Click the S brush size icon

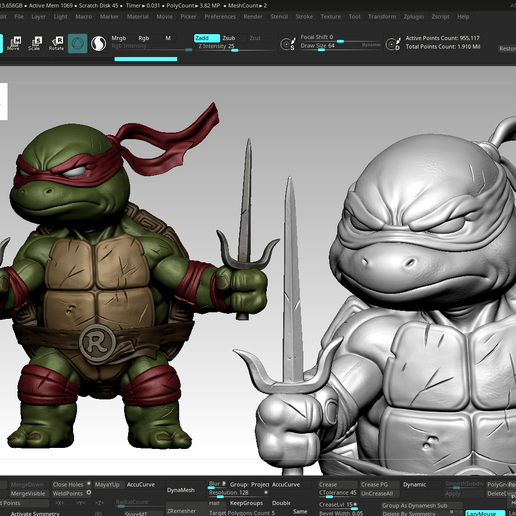288,44
